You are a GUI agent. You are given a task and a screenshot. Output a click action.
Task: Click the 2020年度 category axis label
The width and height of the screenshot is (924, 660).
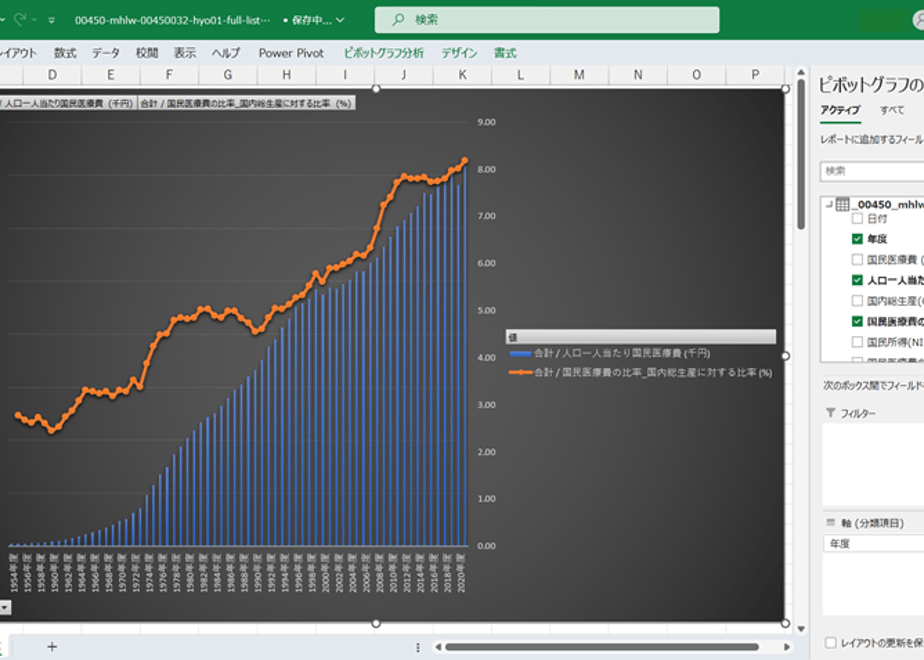click(461, 573)
